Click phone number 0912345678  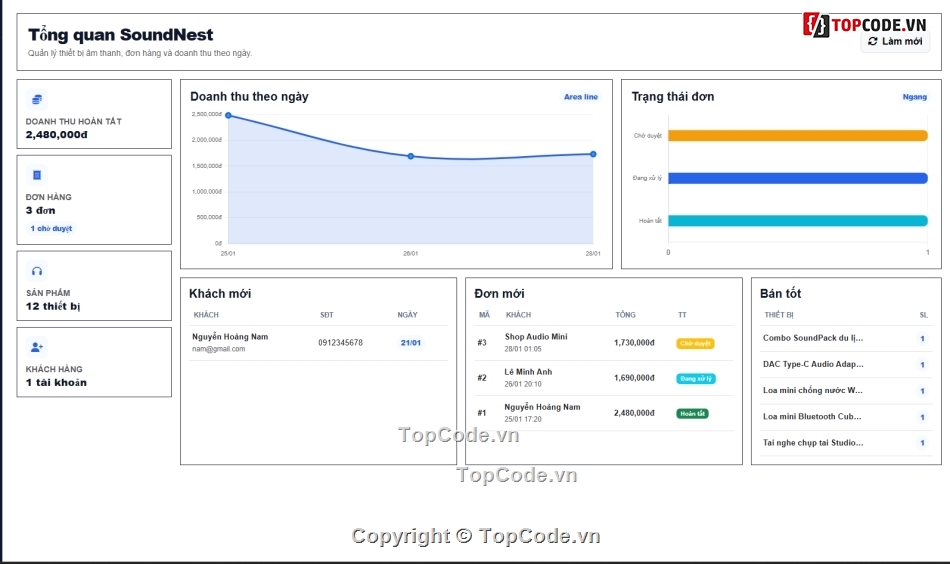click(x=340, y=343)
